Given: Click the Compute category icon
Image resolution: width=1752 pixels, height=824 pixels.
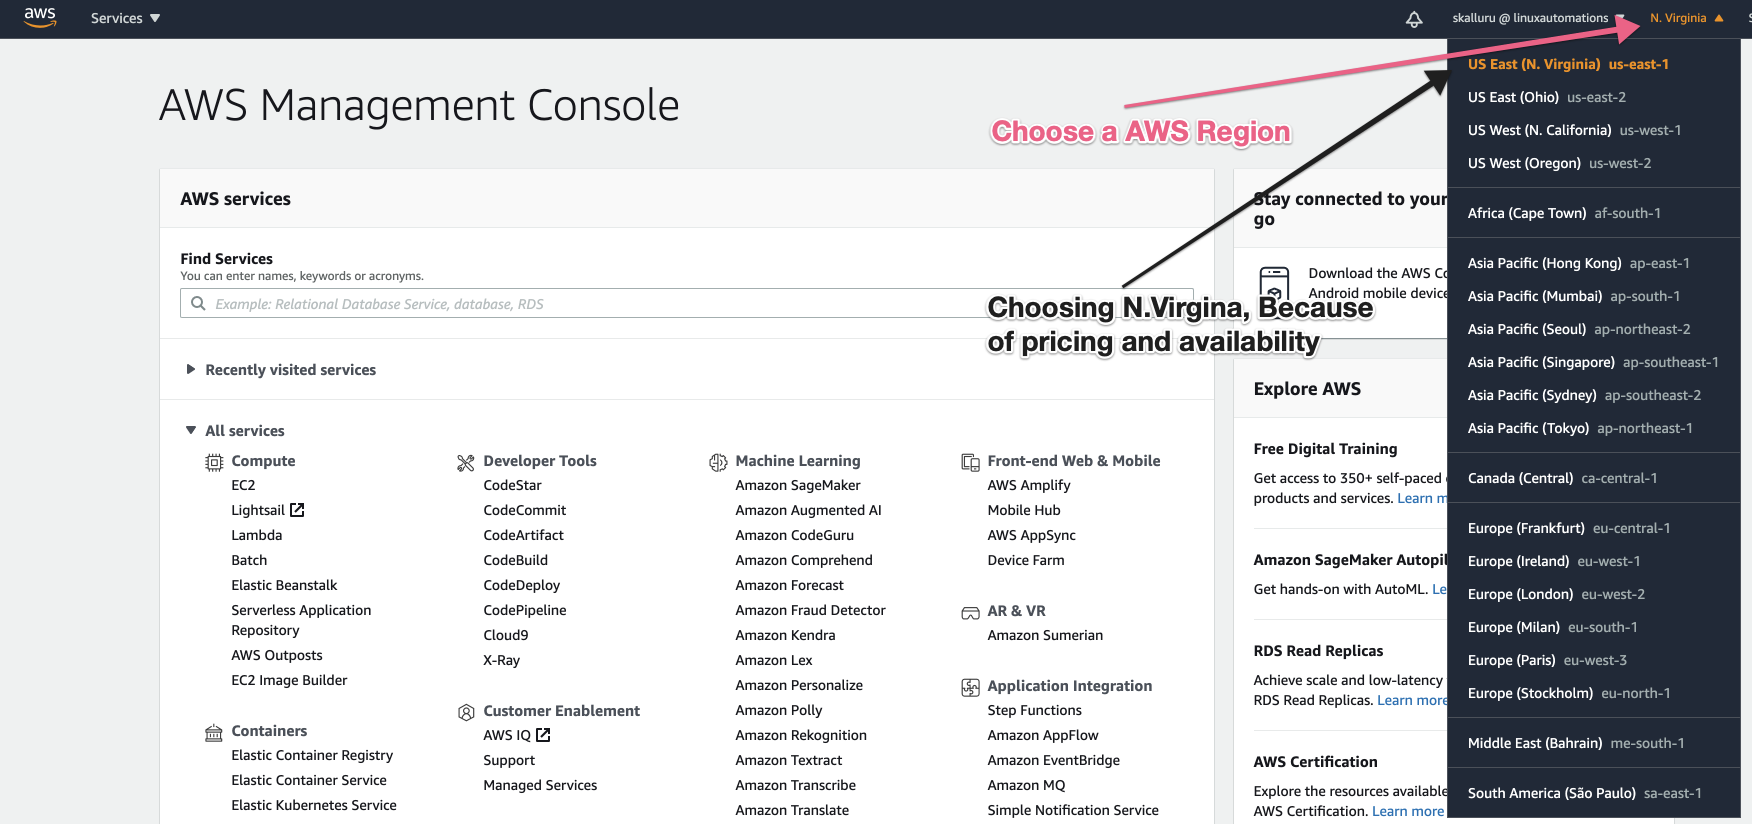Looking at the screenshot, I should pos(214,462).
